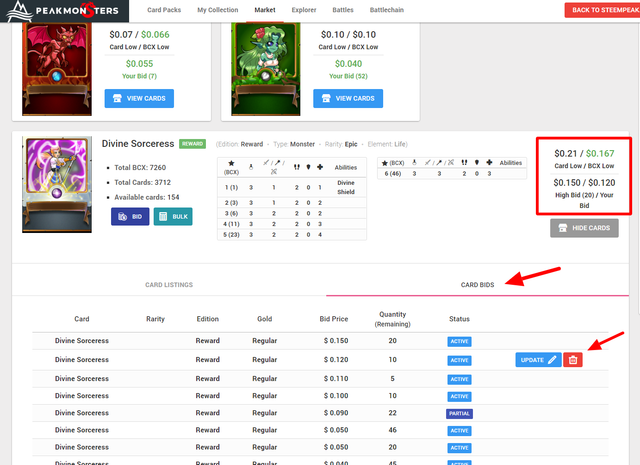Select the Card Bids tab
The image size is (640, 465).
(477, 285)
